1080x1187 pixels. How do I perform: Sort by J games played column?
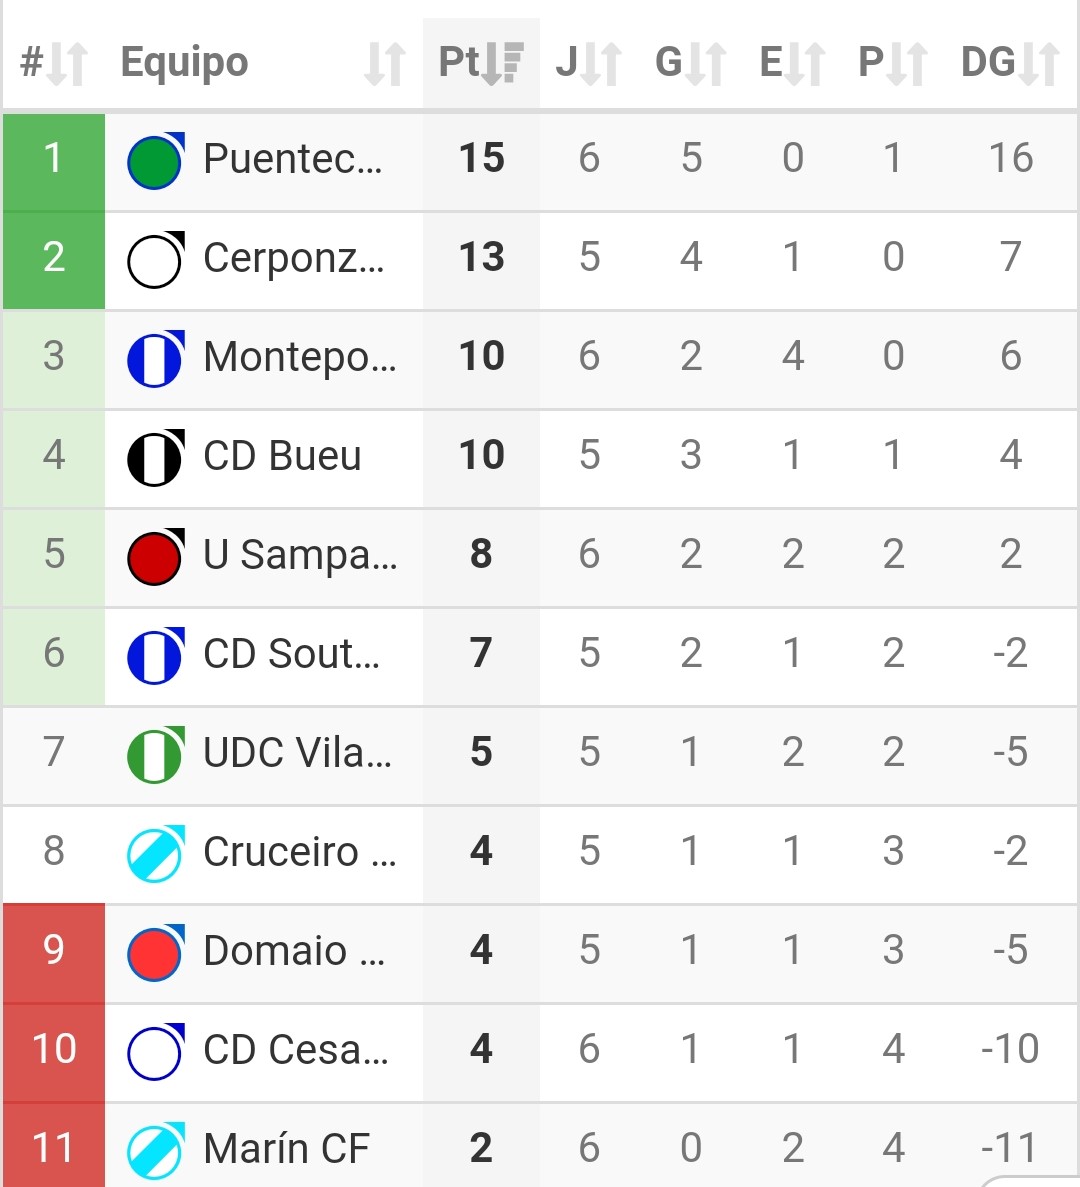pyautogui.click(x=589, y=63)
